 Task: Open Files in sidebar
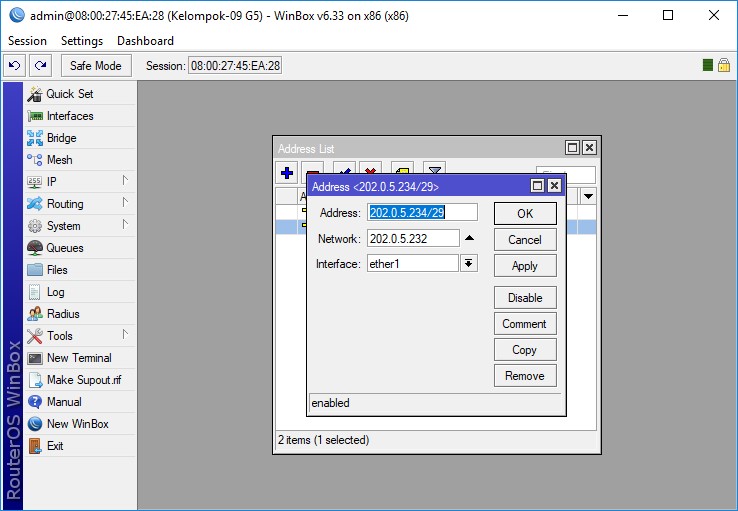[x=80, y=270]
